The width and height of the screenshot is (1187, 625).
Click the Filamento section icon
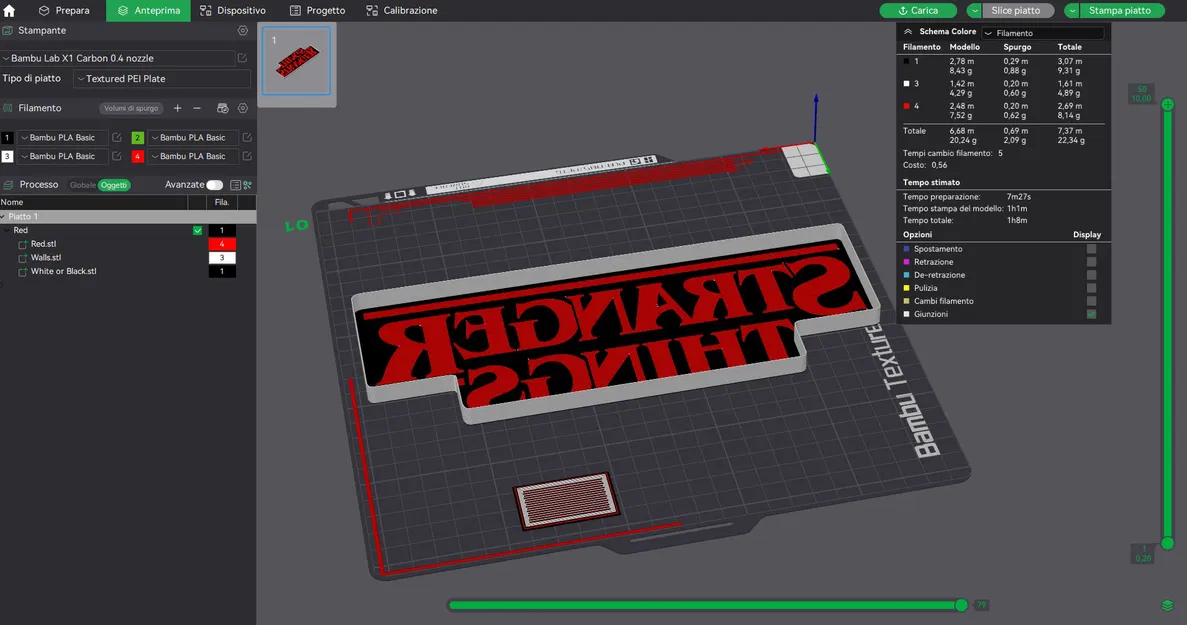coord(8,108)
